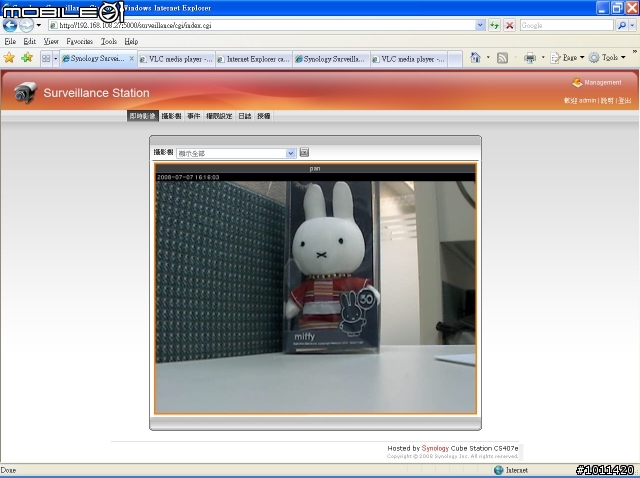Switch to the first VLC media player tab
This screenshot has height=478, width=640.
click(176, 59)
